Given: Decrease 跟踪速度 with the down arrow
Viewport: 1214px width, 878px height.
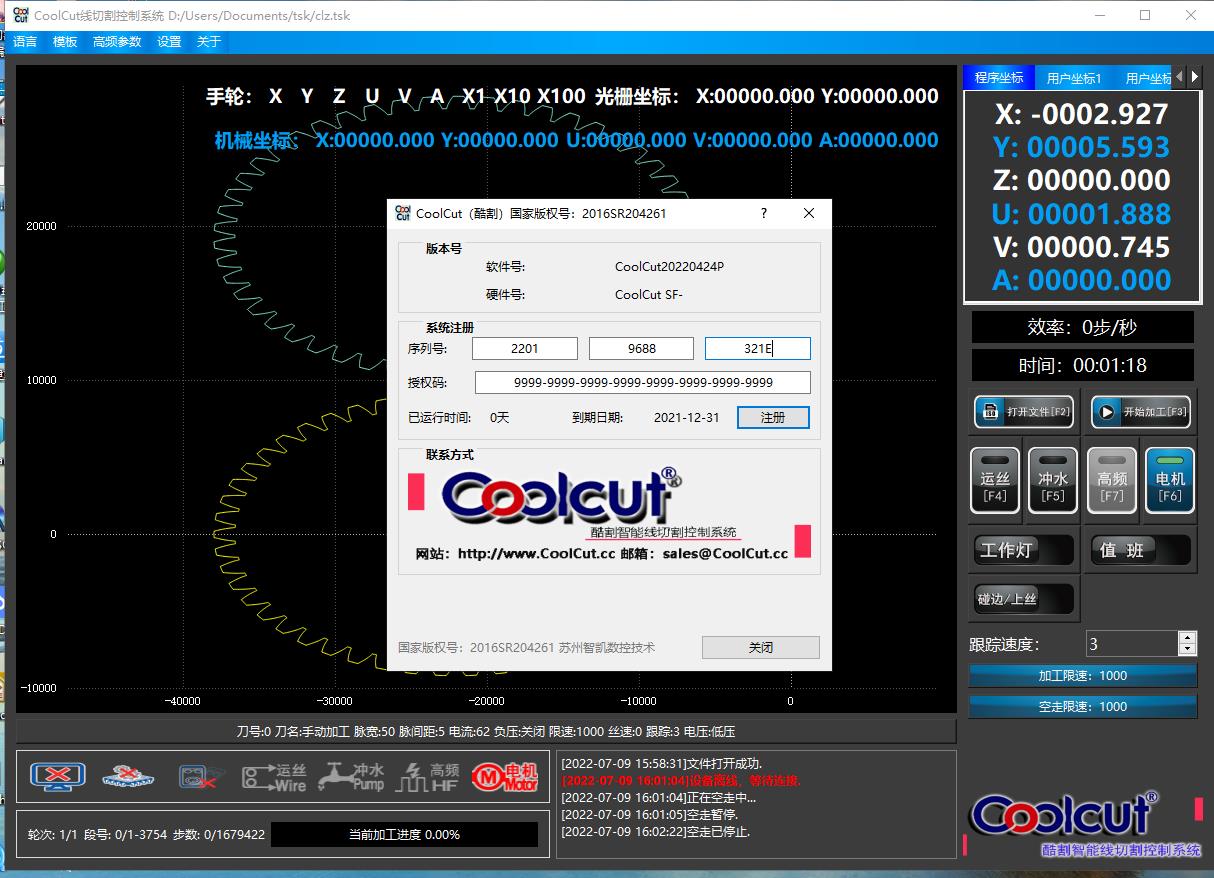Looking at the screenshot, I should pyautogui.click(x=1187, y=650).
